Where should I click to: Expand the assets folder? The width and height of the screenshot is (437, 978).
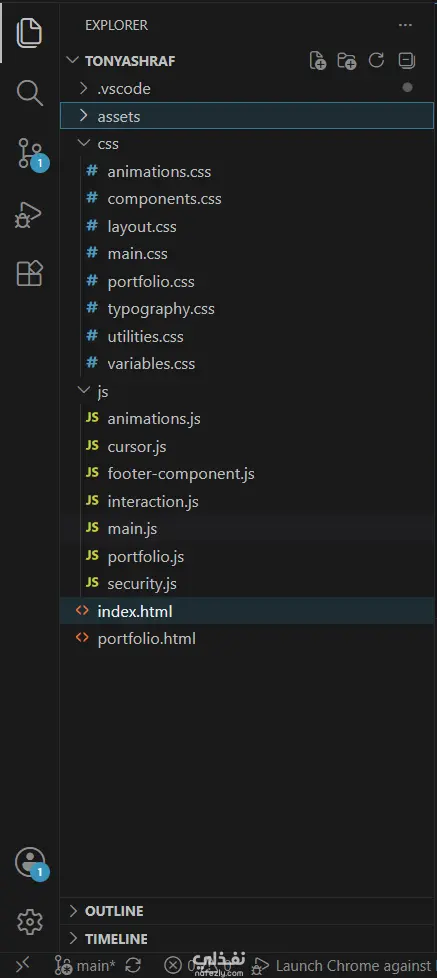[247, 116]
